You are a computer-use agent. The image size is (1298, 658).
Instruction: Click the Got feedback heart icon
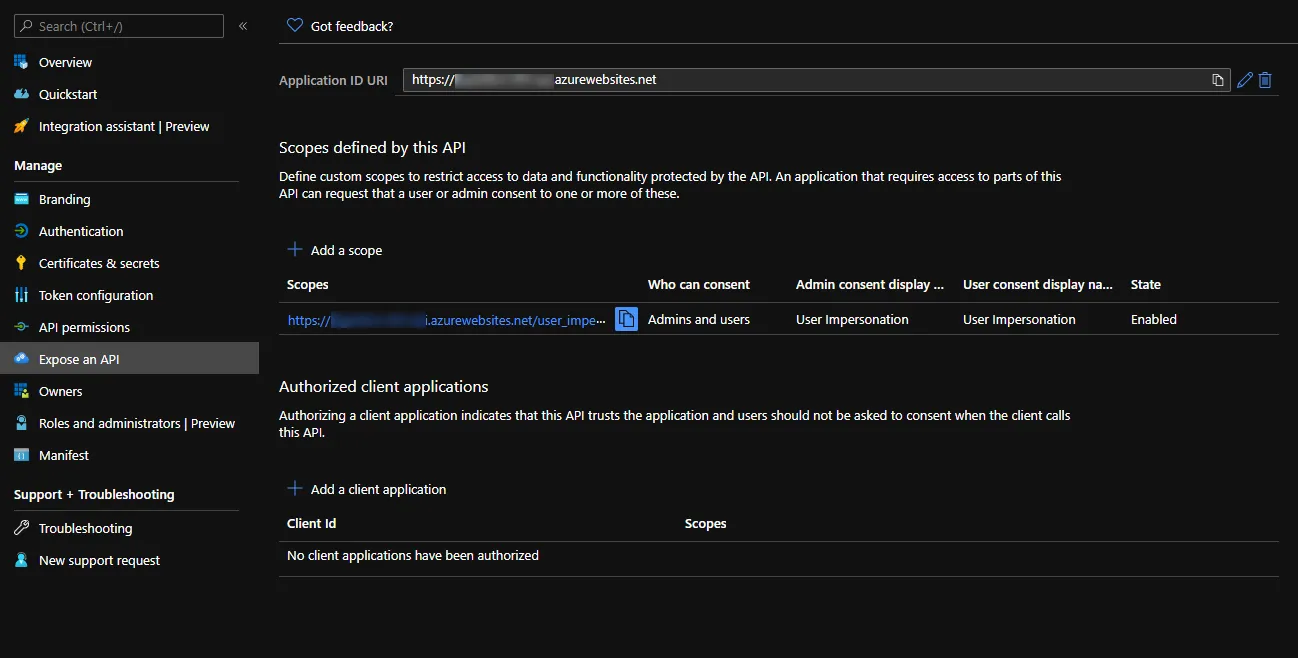coord(295,26)
